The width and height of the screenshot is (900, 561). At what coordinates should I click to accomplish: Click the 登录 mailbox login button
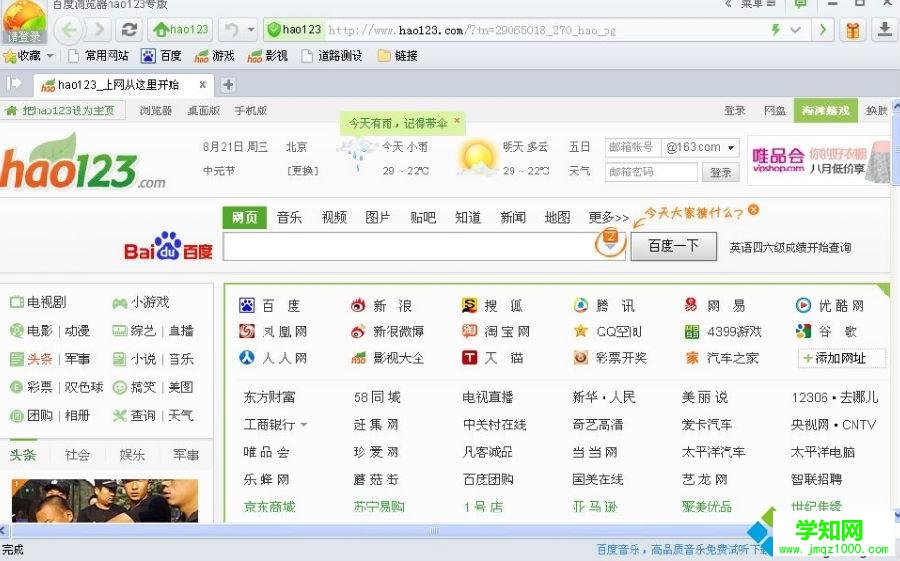pyautogui.click(x=720, y=172)
